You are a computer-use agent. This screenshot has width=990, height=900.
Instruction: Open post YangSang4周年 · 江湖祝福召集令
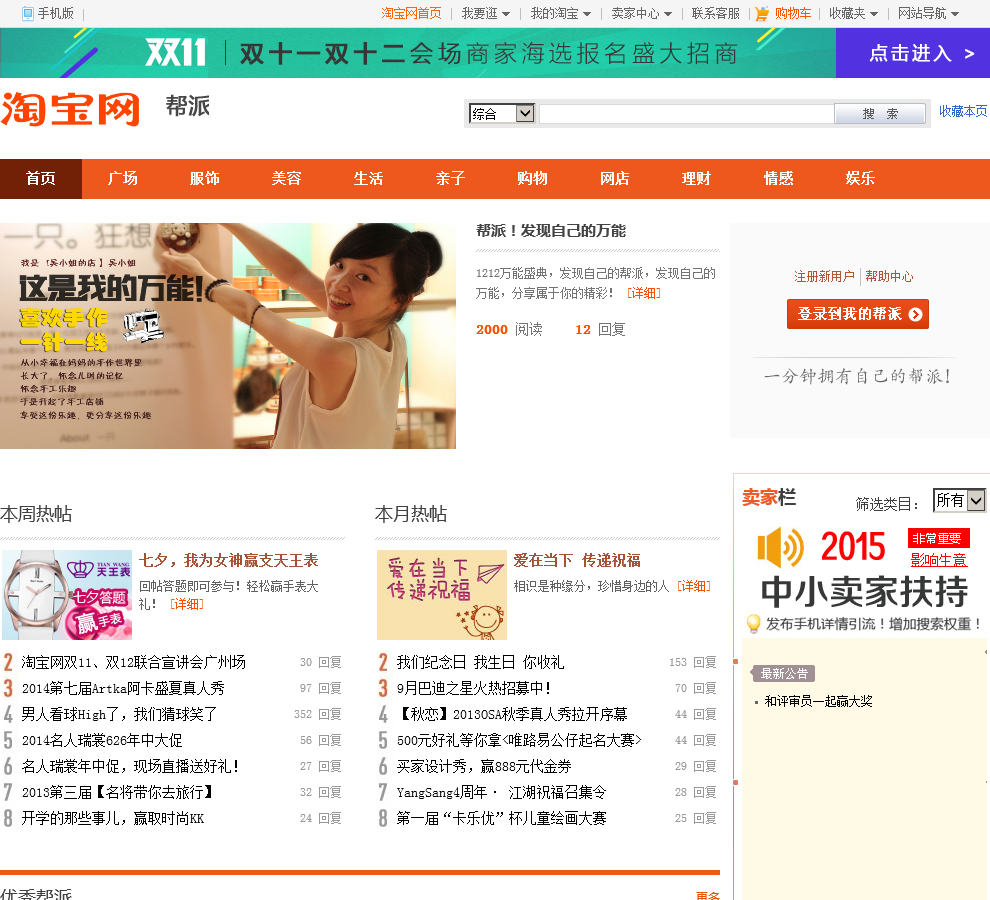[x=501, y=792]
